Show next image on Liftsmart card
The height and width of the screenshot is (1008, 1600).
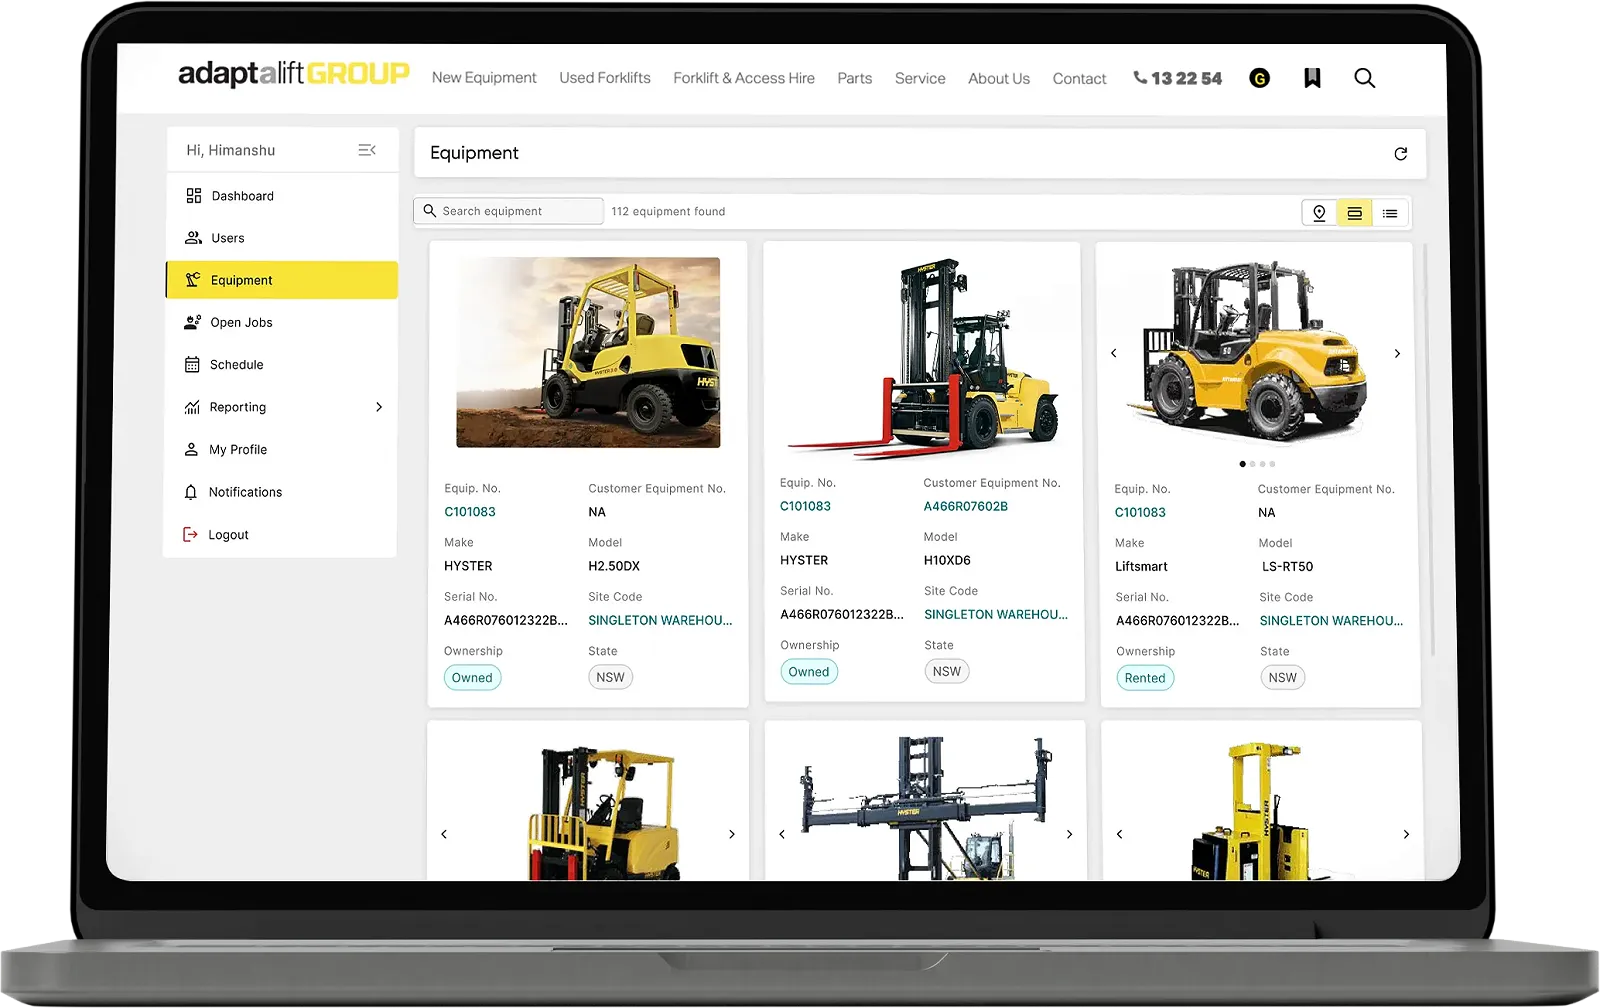click(1397, 353)
